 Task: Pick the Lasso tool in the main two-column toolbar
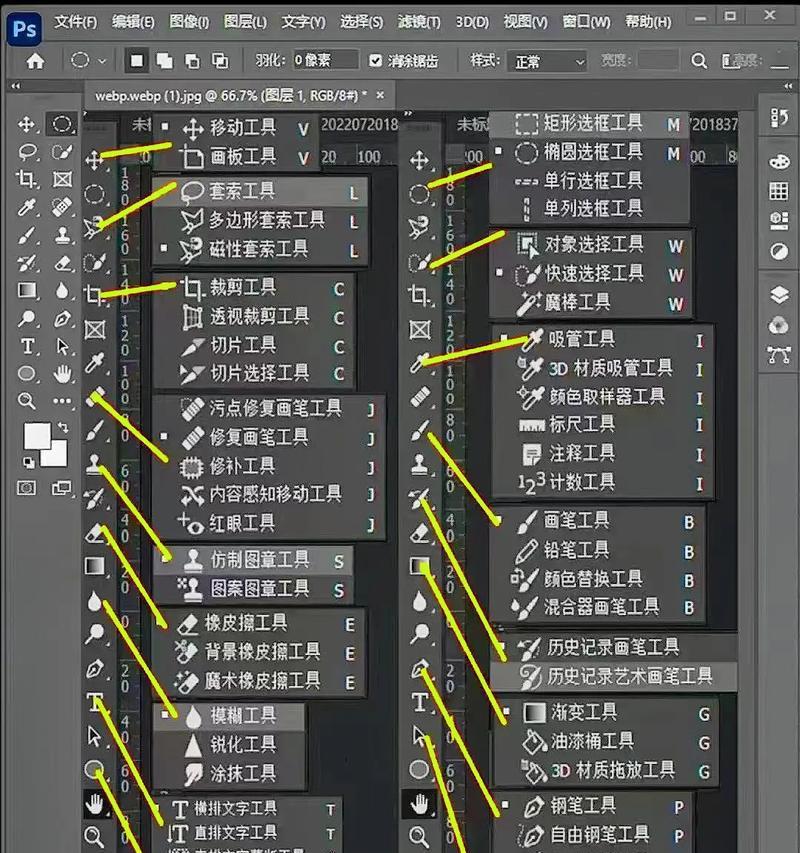coord(27,152)
